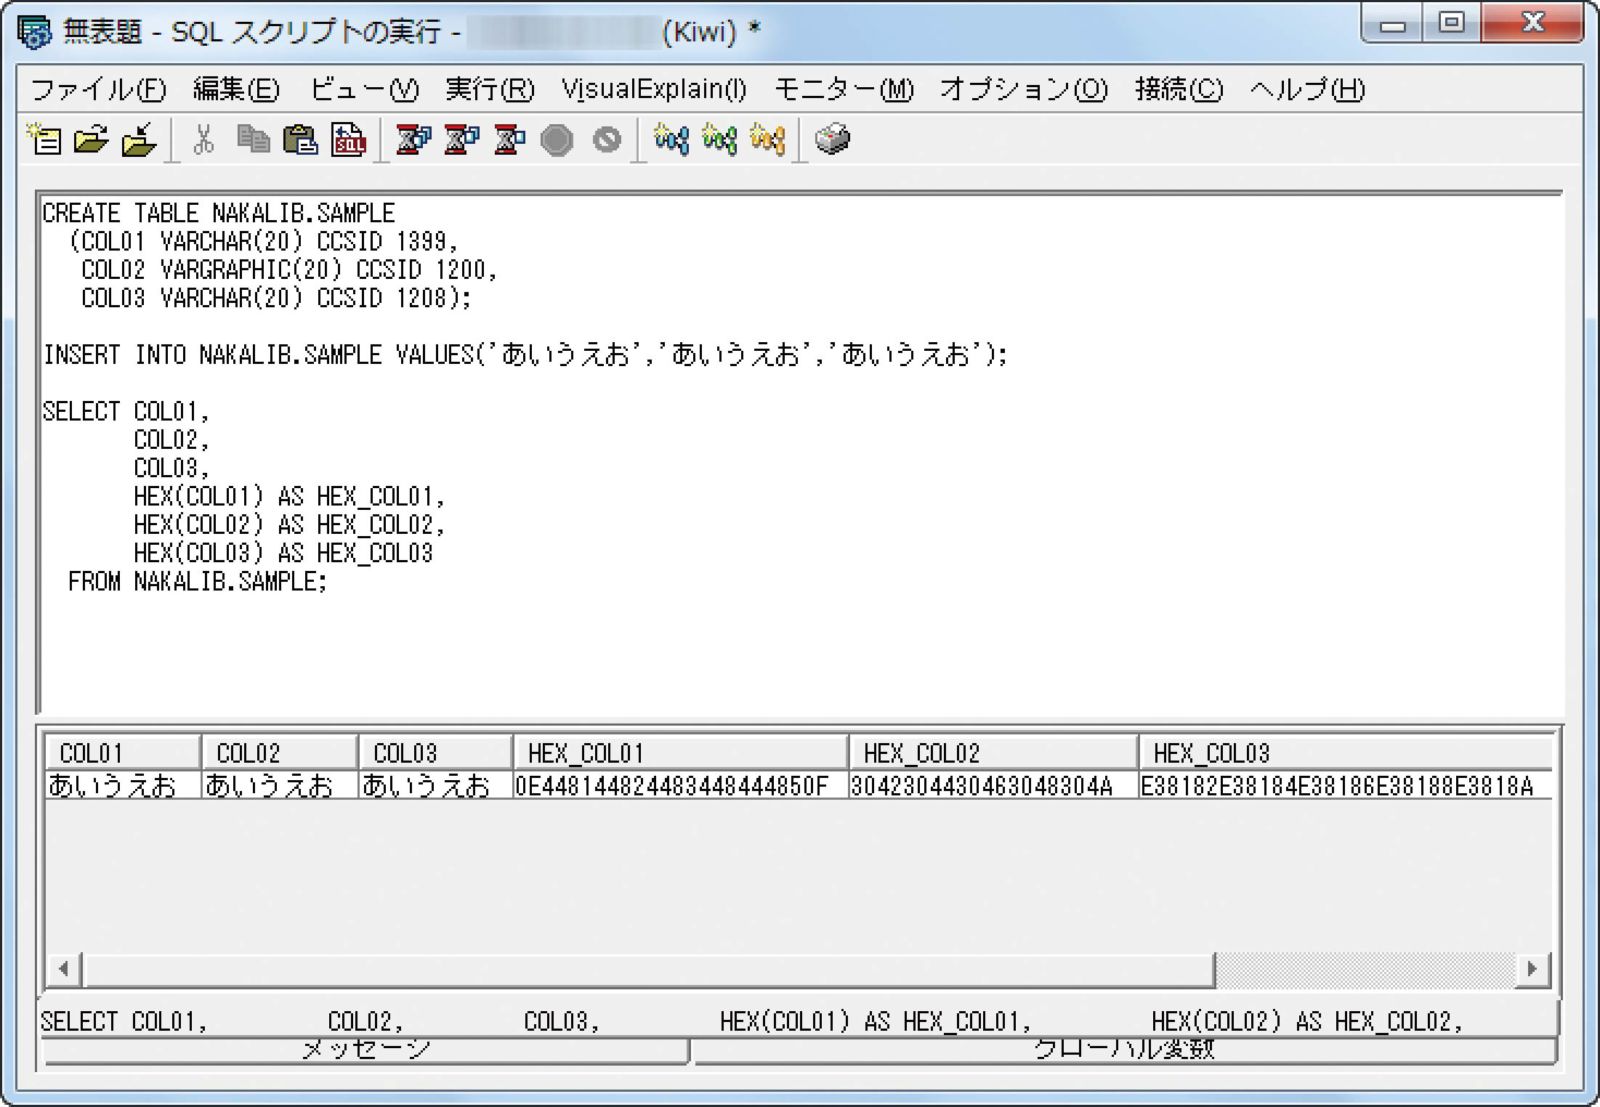Open the 接続(C) menu
This screenshot has width=1600, height=1107.
tap(1179, 90)
